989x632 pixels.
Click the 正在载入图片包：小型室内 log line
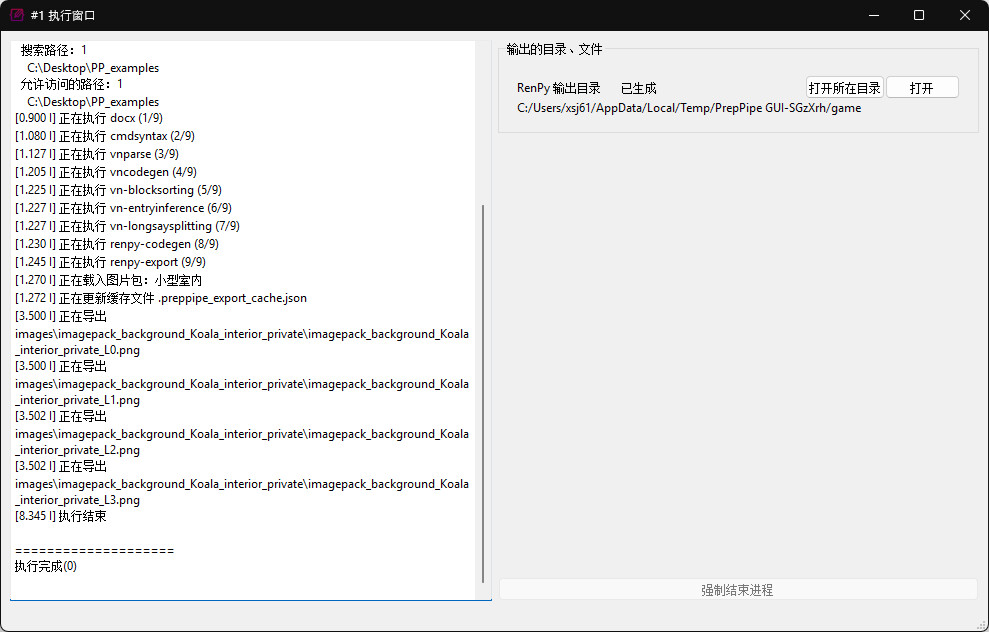click(108, 280)
